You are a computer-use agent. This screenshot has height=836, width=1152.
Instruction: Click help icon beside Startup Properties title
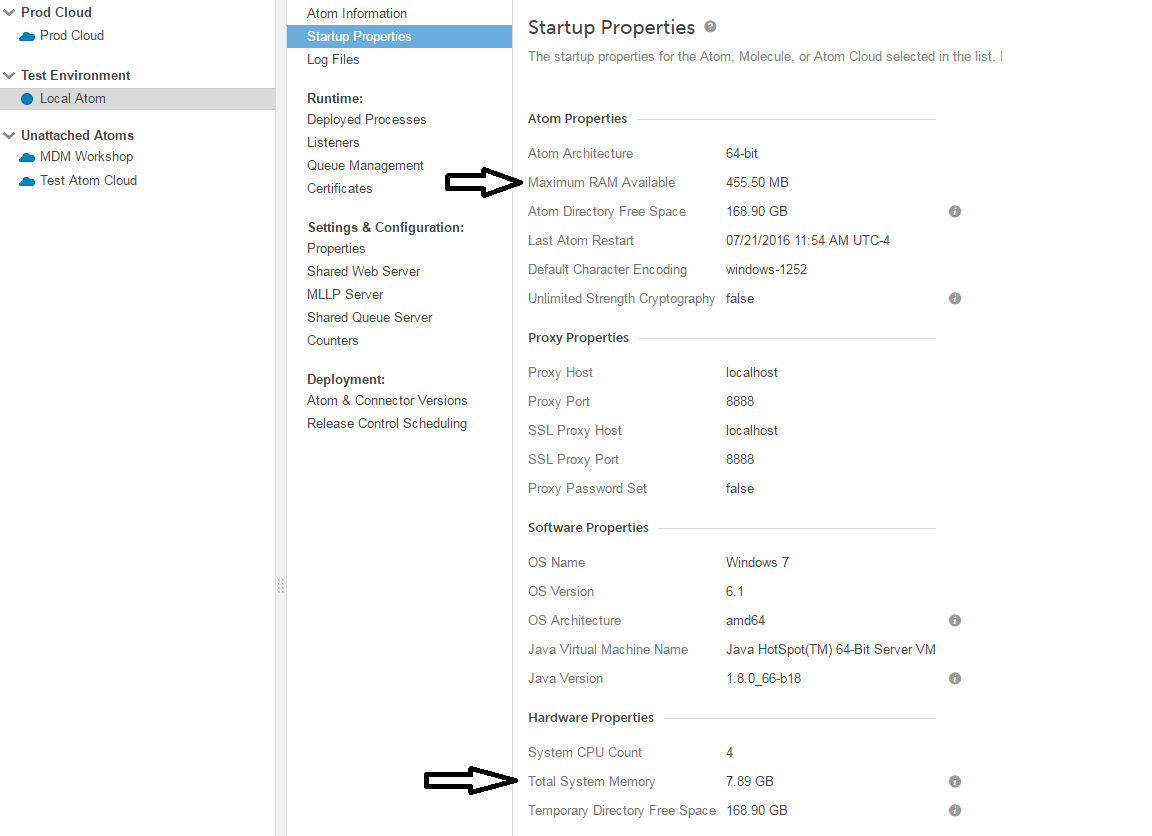tap(710, 27)
